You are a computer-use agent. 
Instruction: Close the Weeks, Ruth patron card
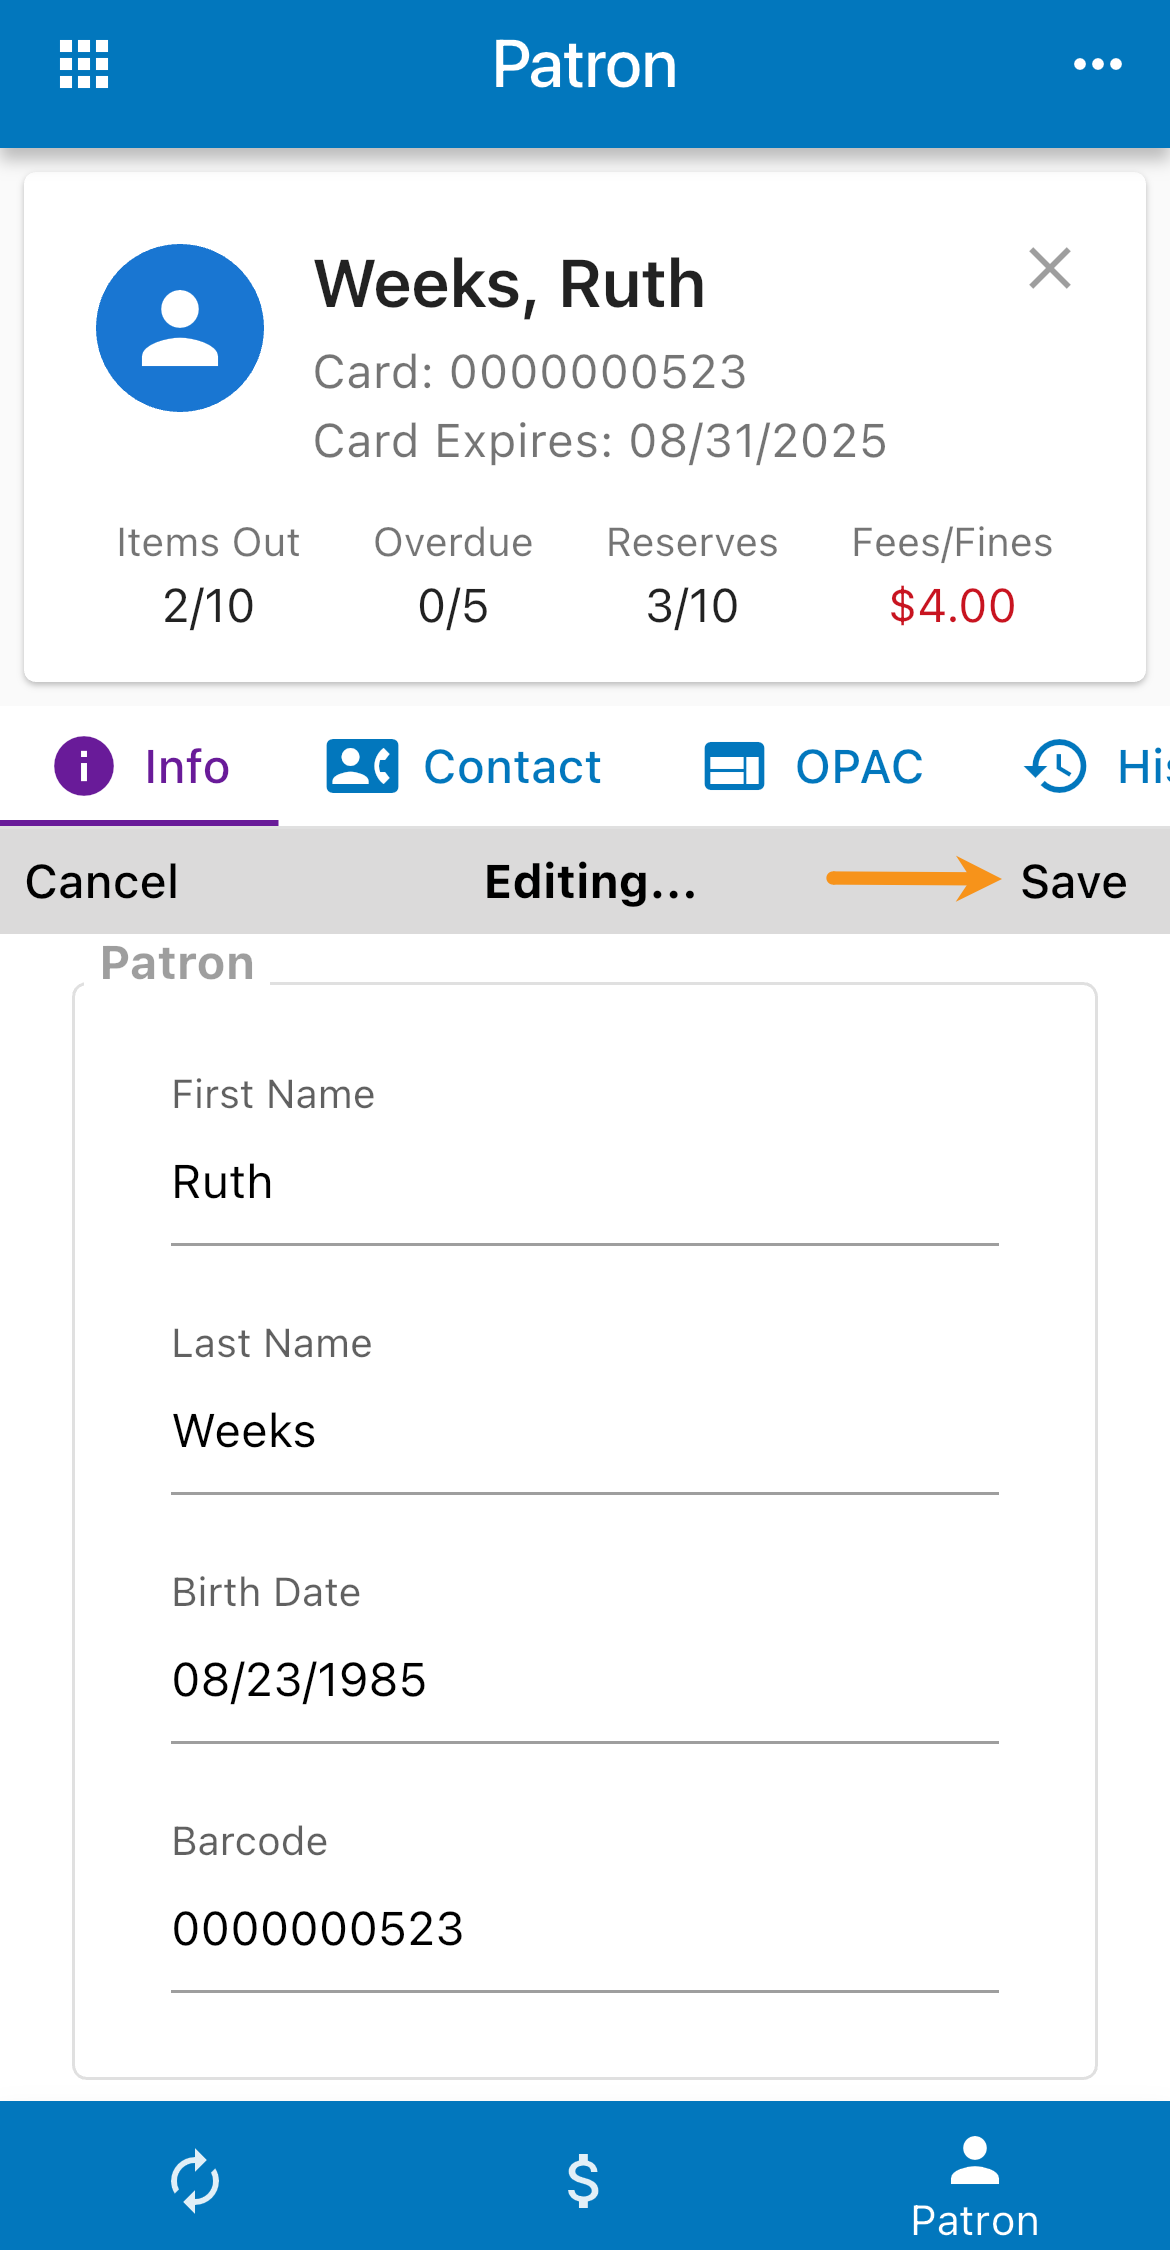coord(1049,269)
